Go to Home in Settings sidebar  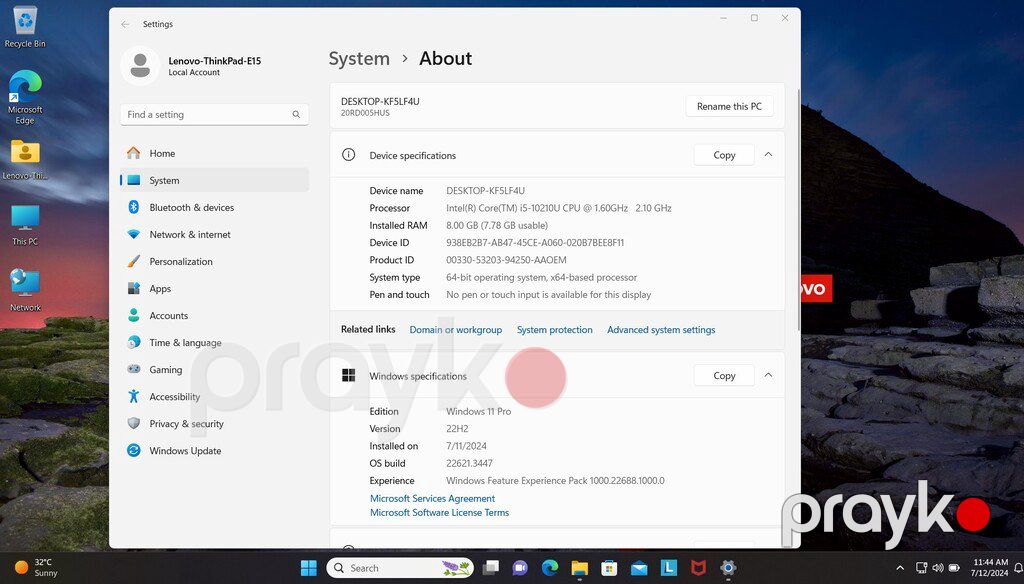click(214, 153)
